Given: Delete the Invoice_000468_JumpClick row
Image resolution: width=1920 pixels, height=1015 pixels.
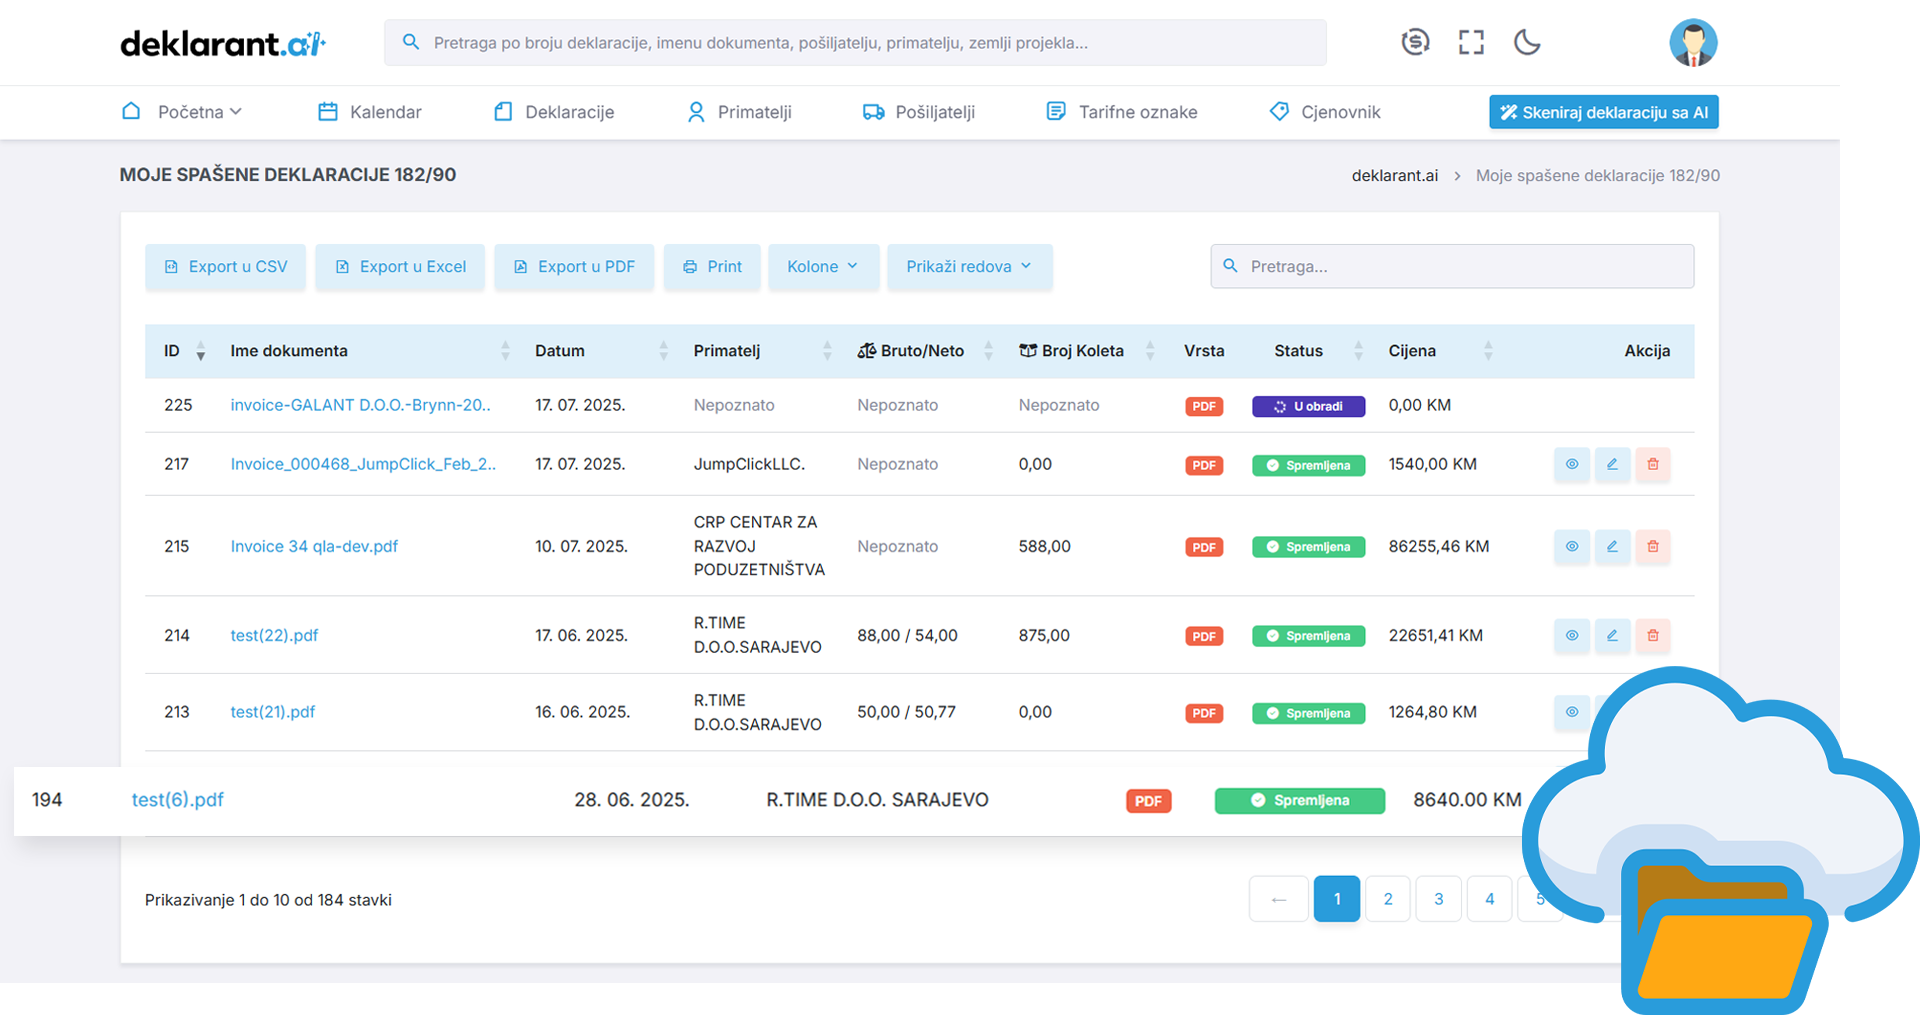Looking at the screenshot, I should click(1653, 464).
